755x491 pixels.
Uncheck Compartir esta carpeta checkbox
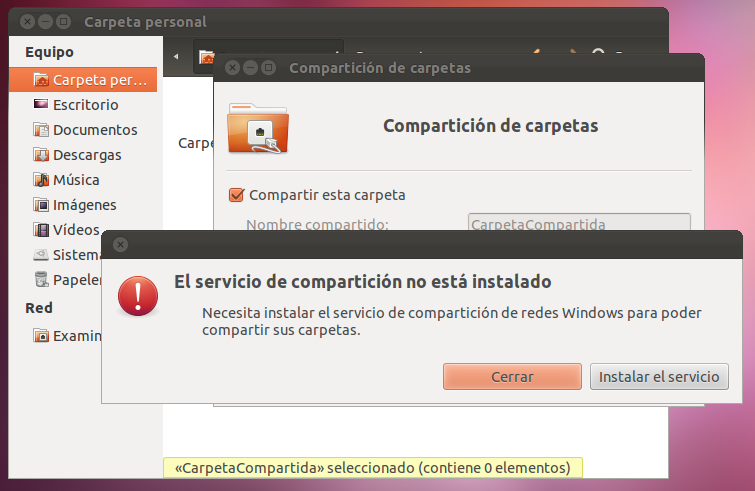(x=236, y=195)
